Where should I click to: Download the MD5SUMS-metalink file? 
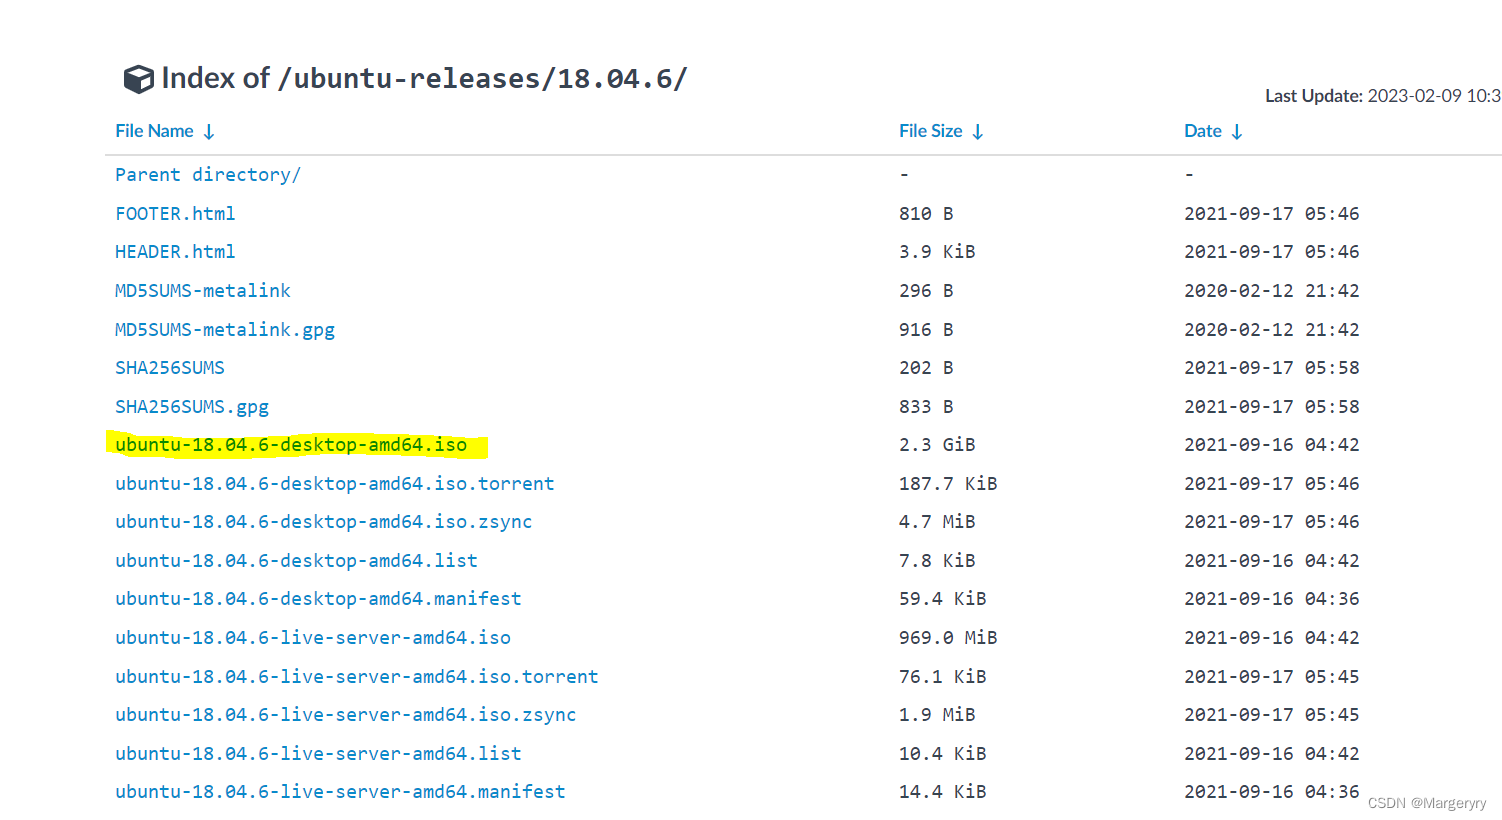tap(203, 290)
